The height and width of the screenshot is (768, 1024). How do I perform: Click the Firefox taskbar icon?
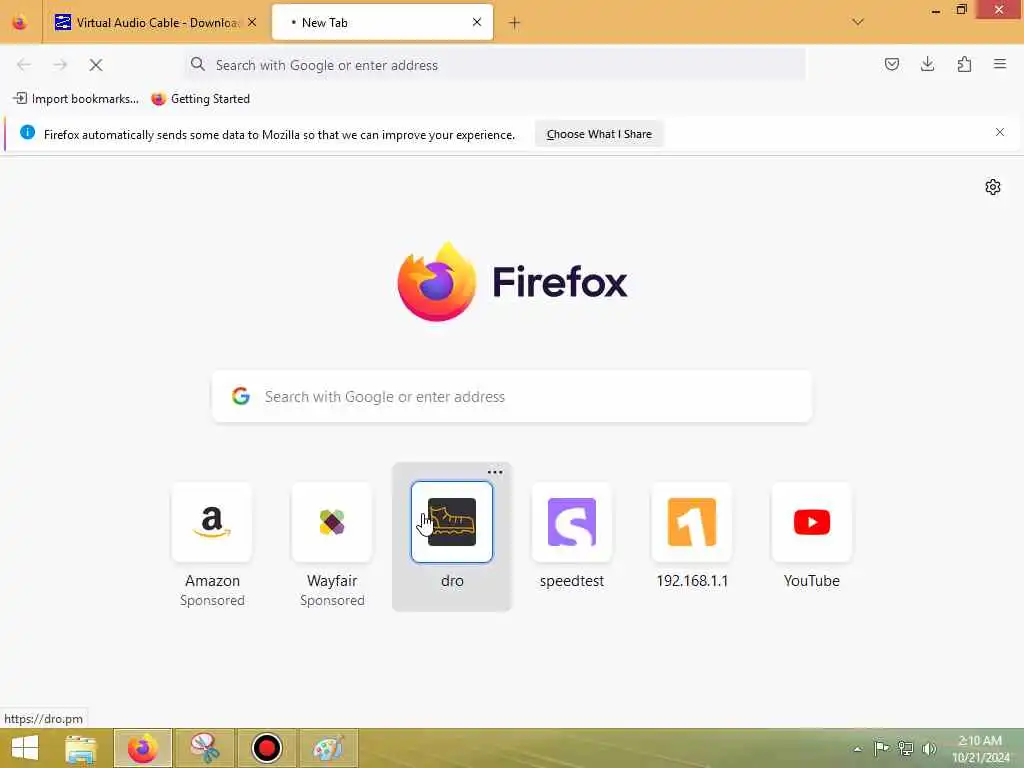coord(142,748)
